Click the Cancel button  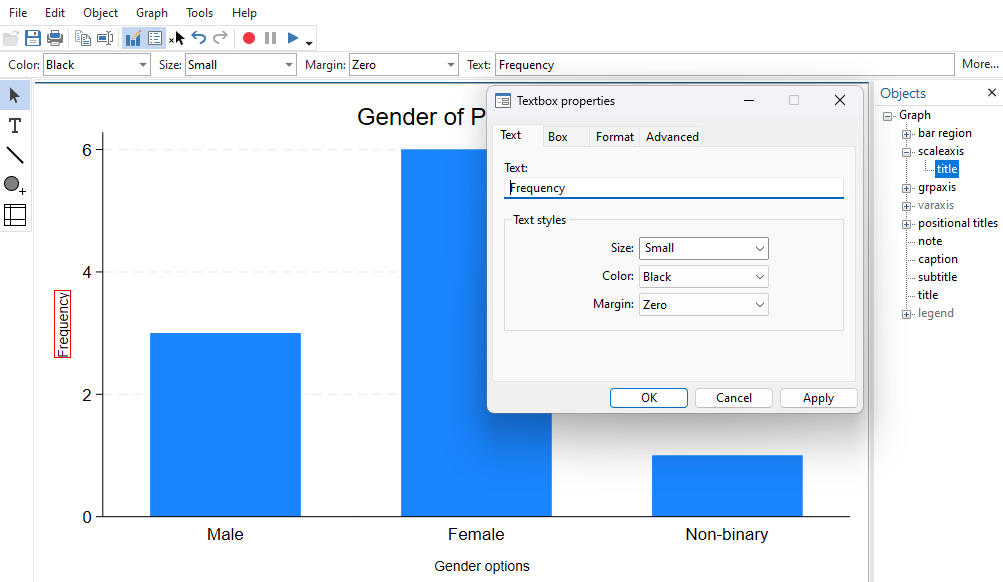point(734,398)
